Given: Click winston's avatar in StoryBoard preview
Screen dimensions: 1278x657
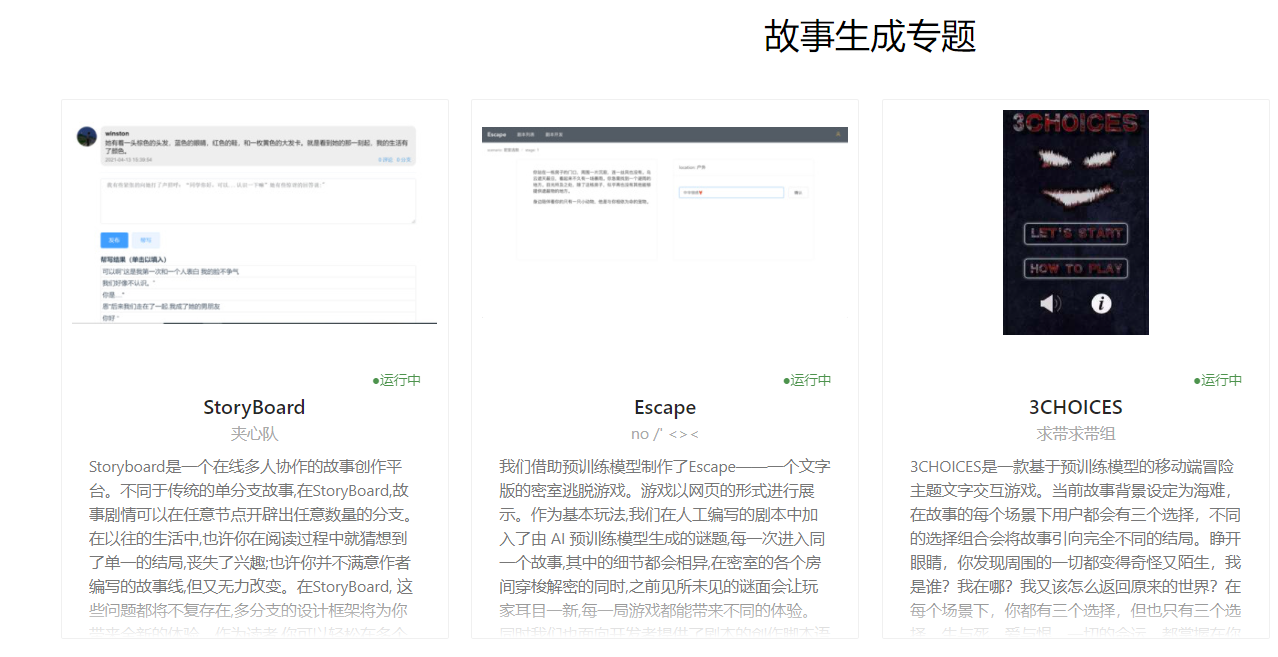Looking at the screenshot, I should pos(87,137).
